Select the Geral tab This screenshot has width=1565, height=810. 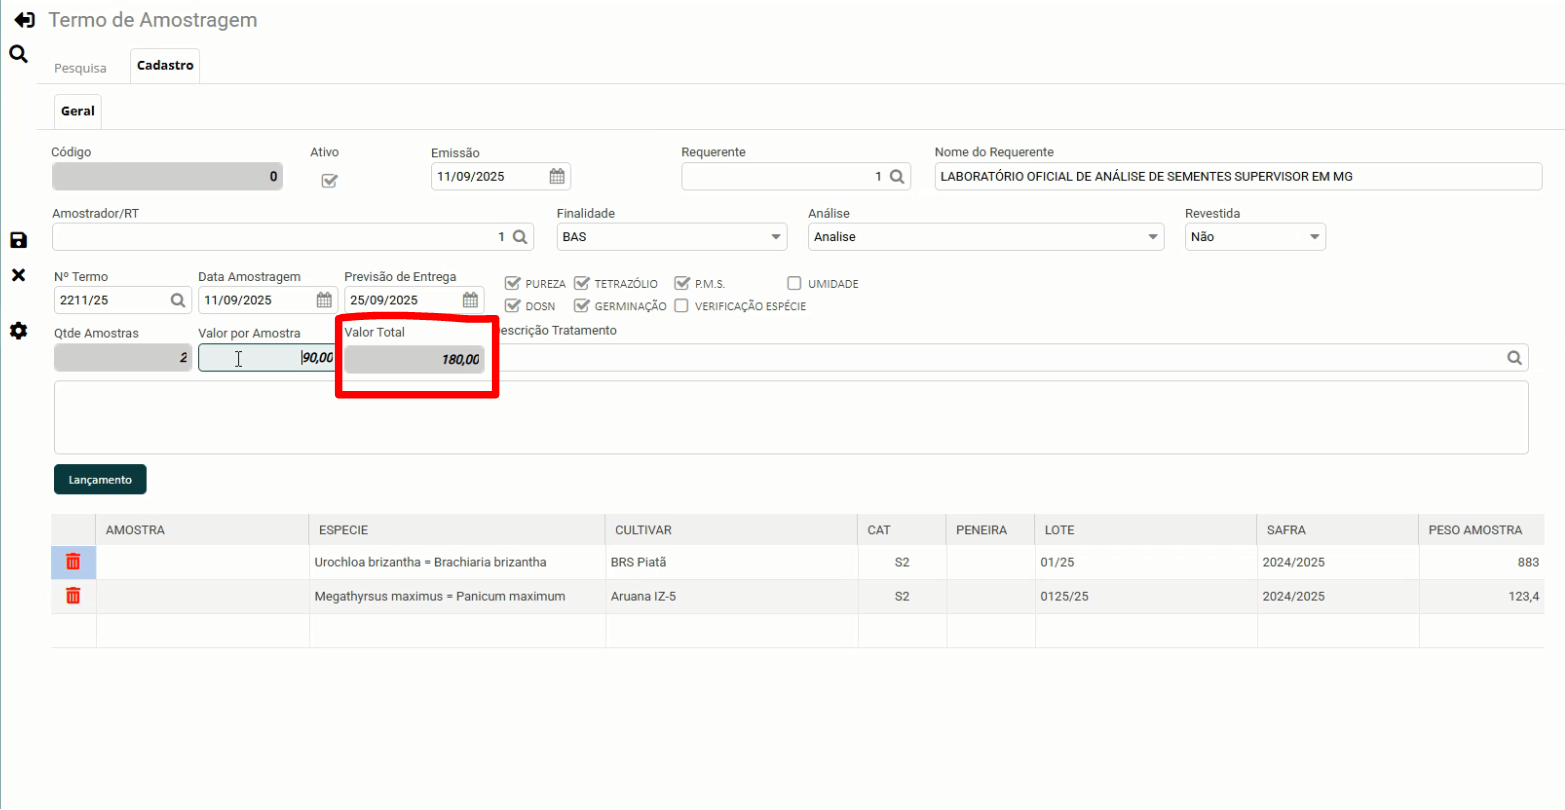(77, 111)
